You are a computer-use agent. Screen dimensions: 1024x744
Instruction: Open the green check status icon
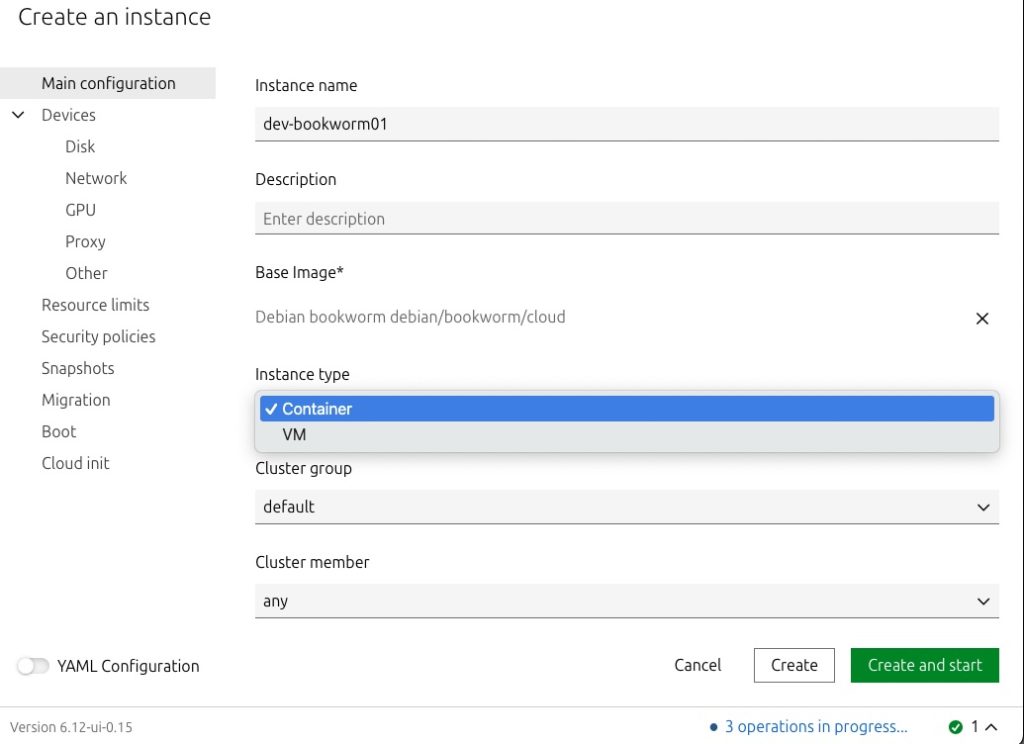[955, 726]
